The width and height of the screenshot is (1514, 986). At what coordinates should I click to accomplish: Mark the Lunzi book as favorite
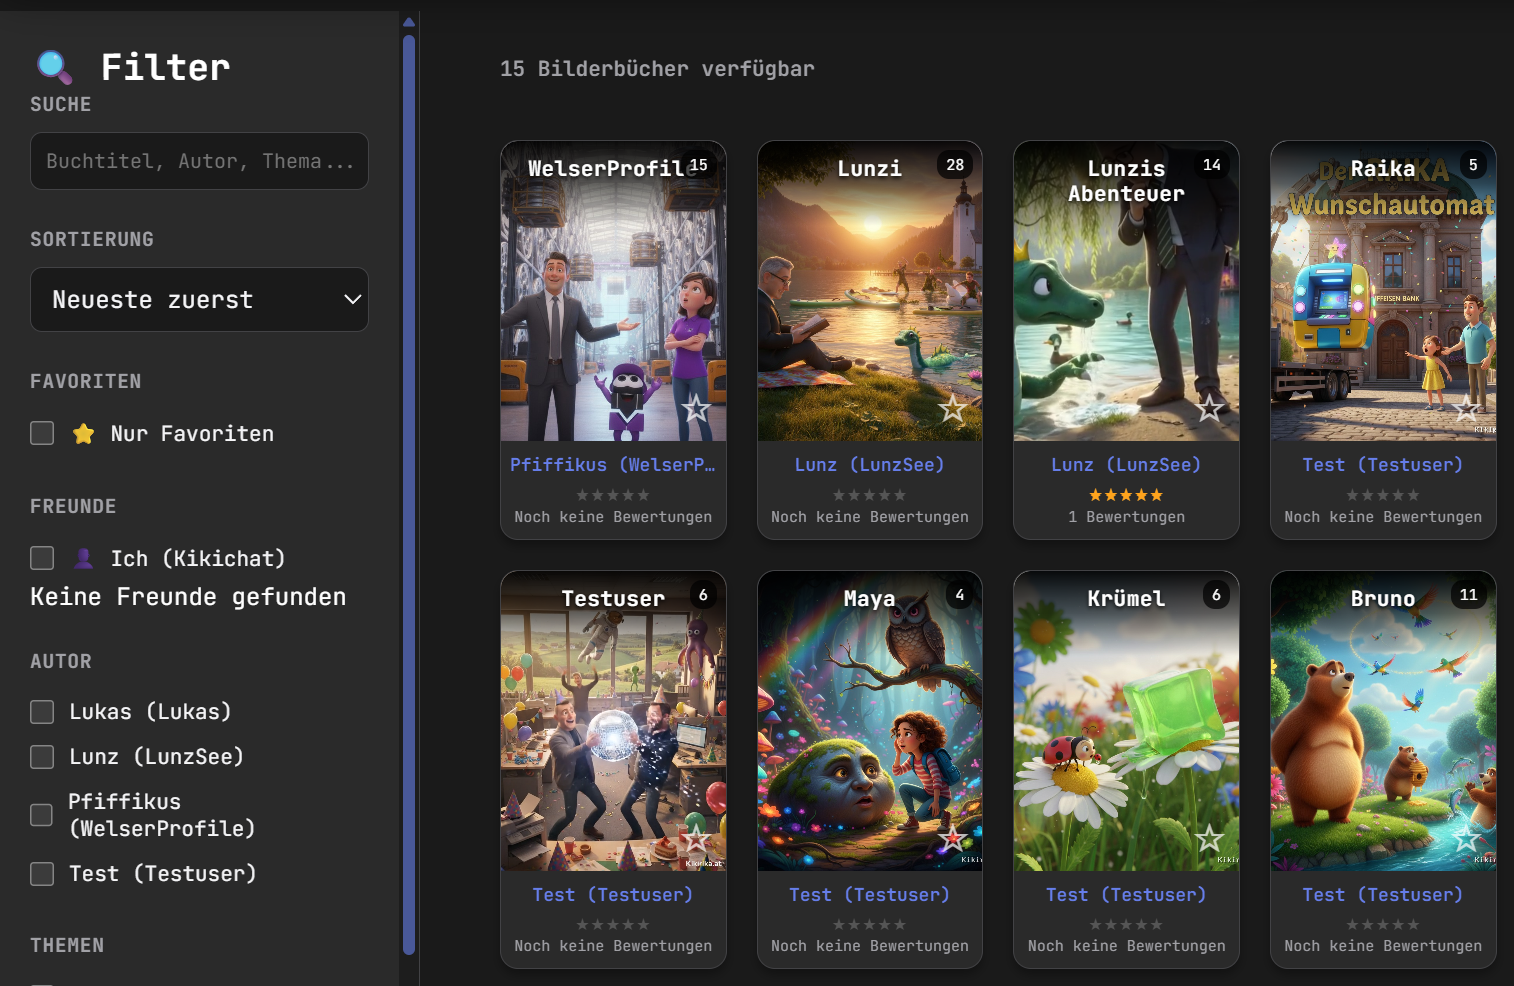click(x=952, y=408)
